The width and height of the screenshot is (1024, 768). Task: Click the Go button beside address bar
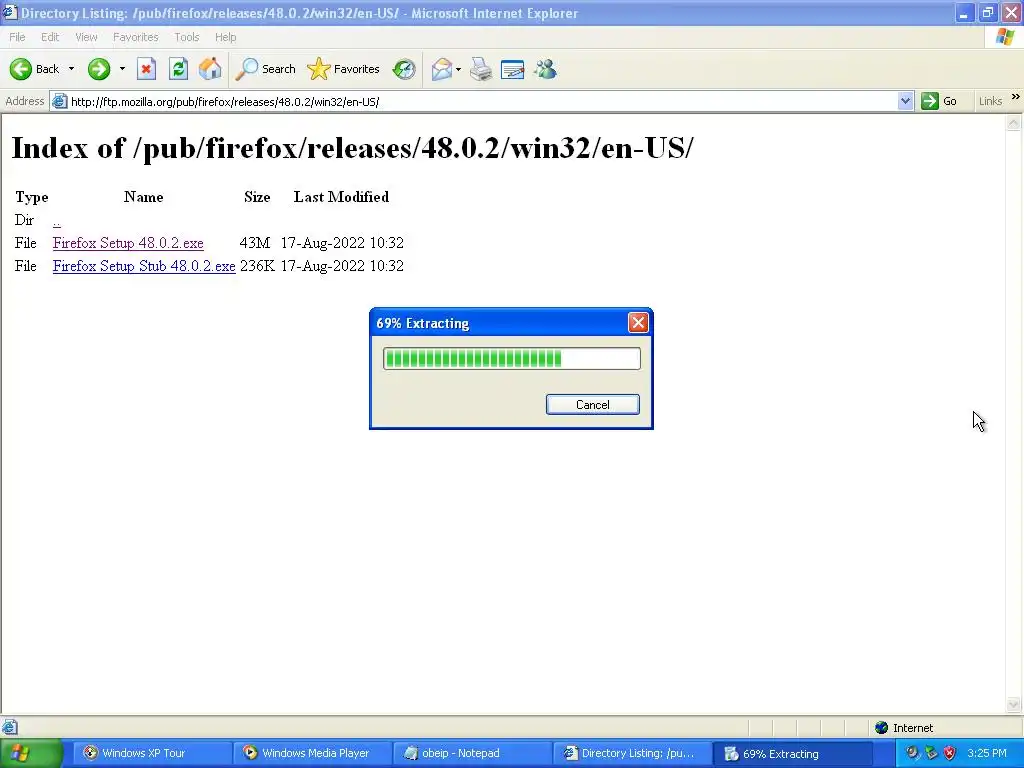(939, 101)
